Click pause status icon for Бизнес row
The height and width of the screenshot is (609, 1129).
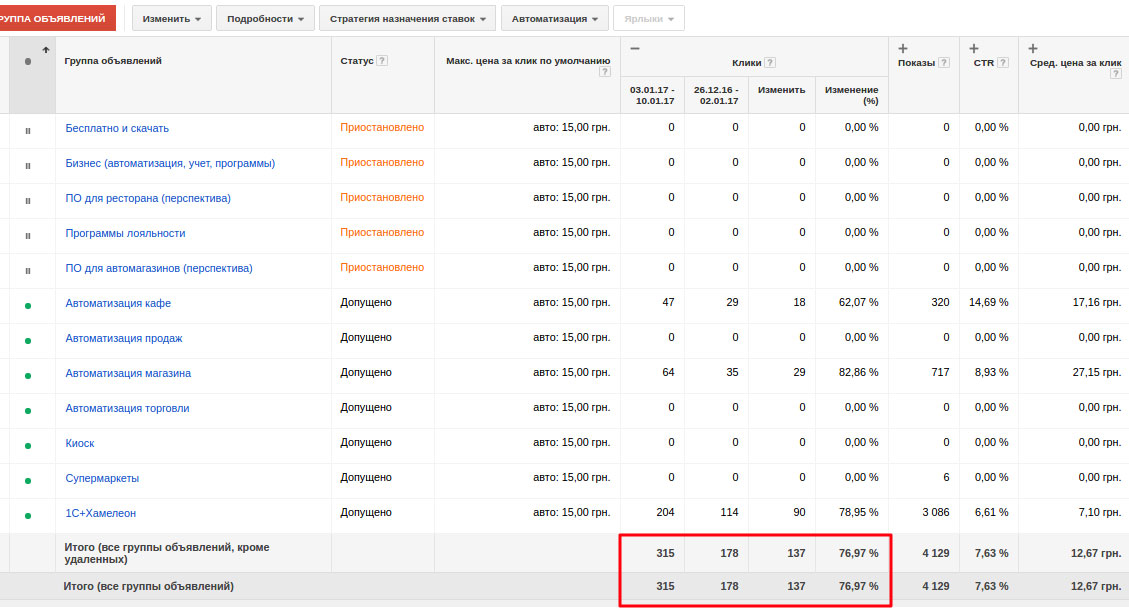tap(28, 166)
